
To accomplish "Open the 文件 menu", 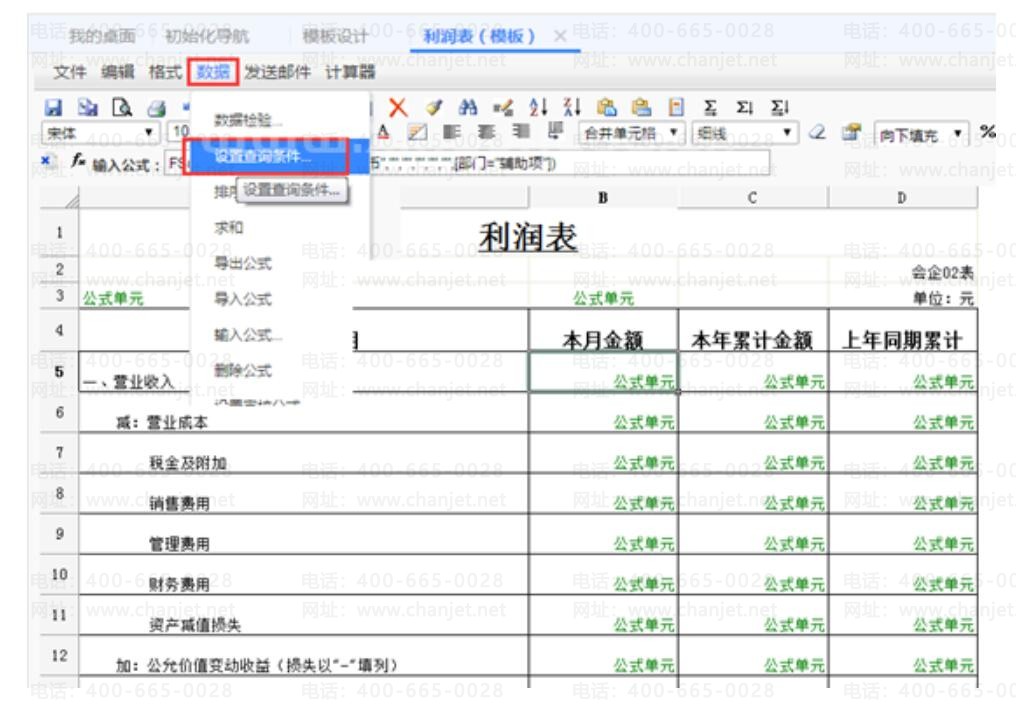I will pyautogui.click(x=69, y=72).
